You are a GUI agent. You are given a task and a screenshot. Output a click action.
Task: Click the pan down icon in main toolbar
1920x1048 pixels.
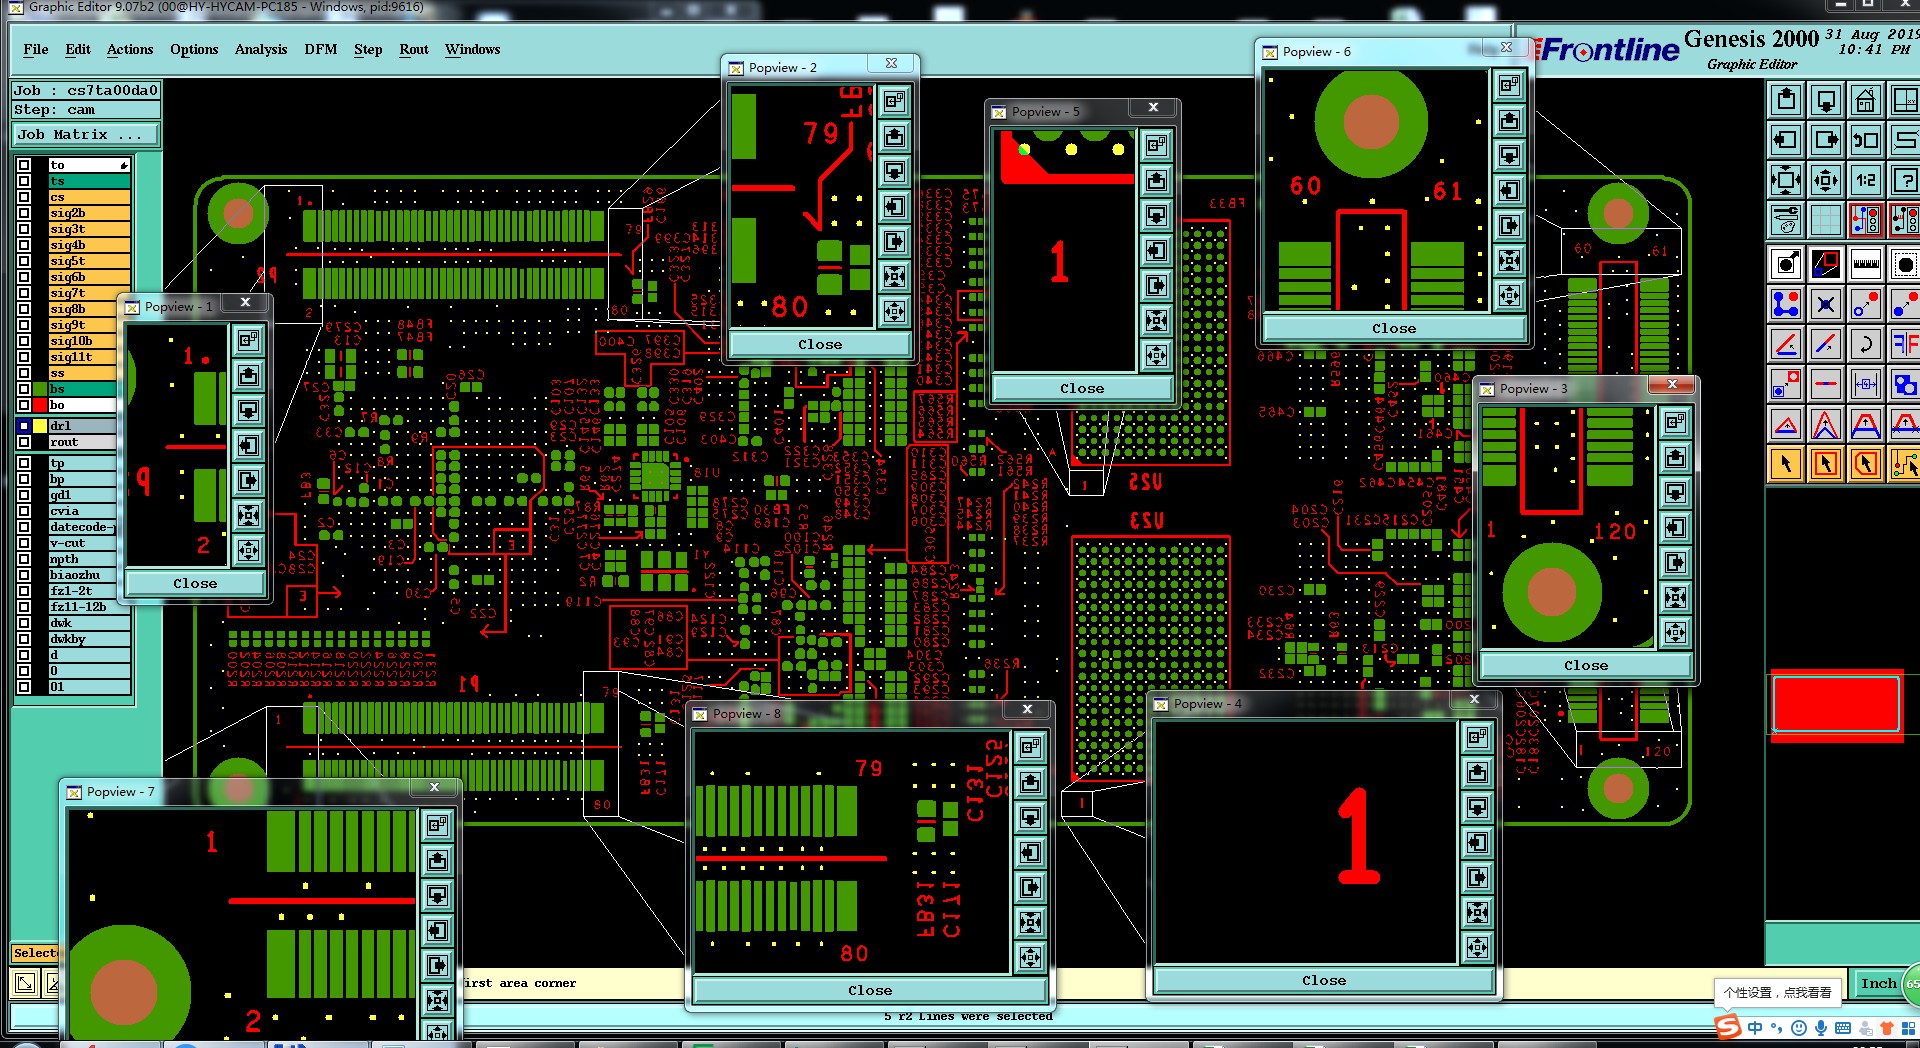click(x=1826, y=100)
